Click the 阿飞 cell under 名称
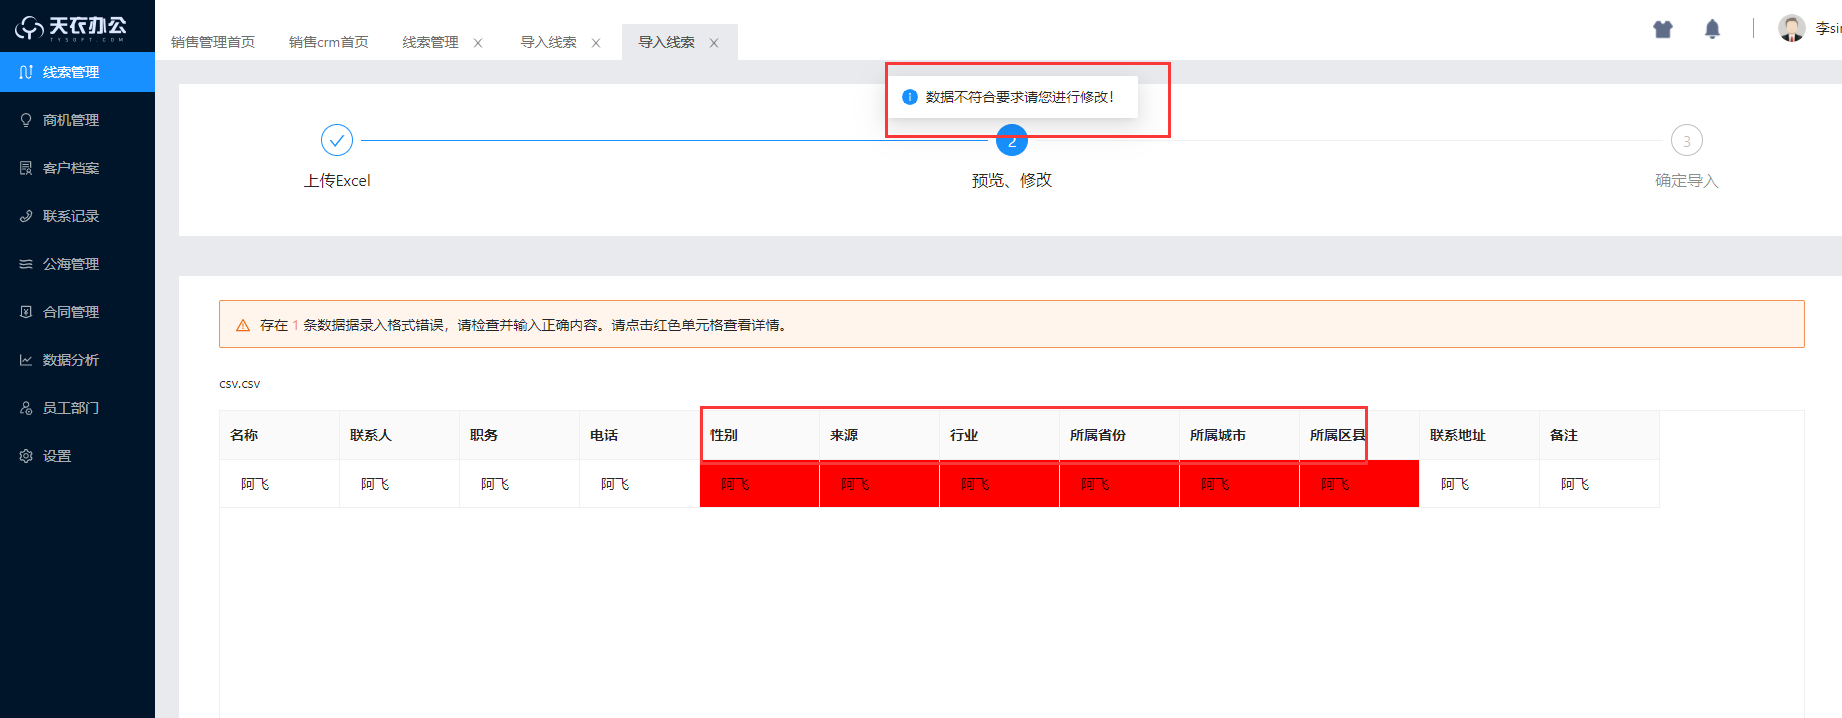 tap(280, 484)
